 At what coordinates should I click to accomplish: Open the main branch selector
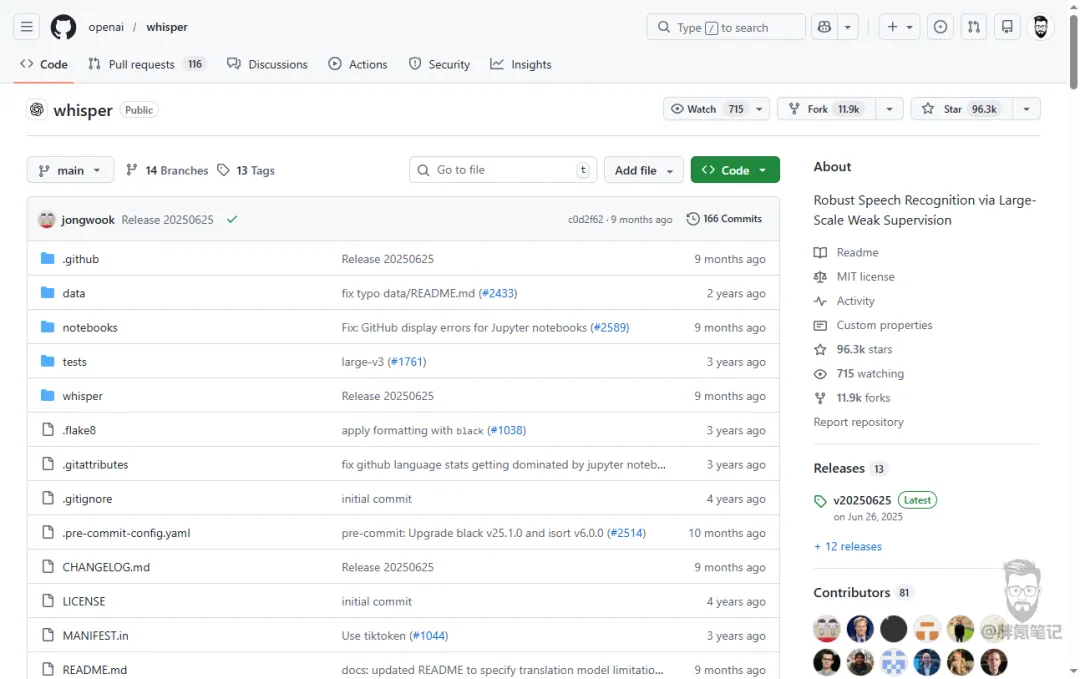(x=70, y=170)
